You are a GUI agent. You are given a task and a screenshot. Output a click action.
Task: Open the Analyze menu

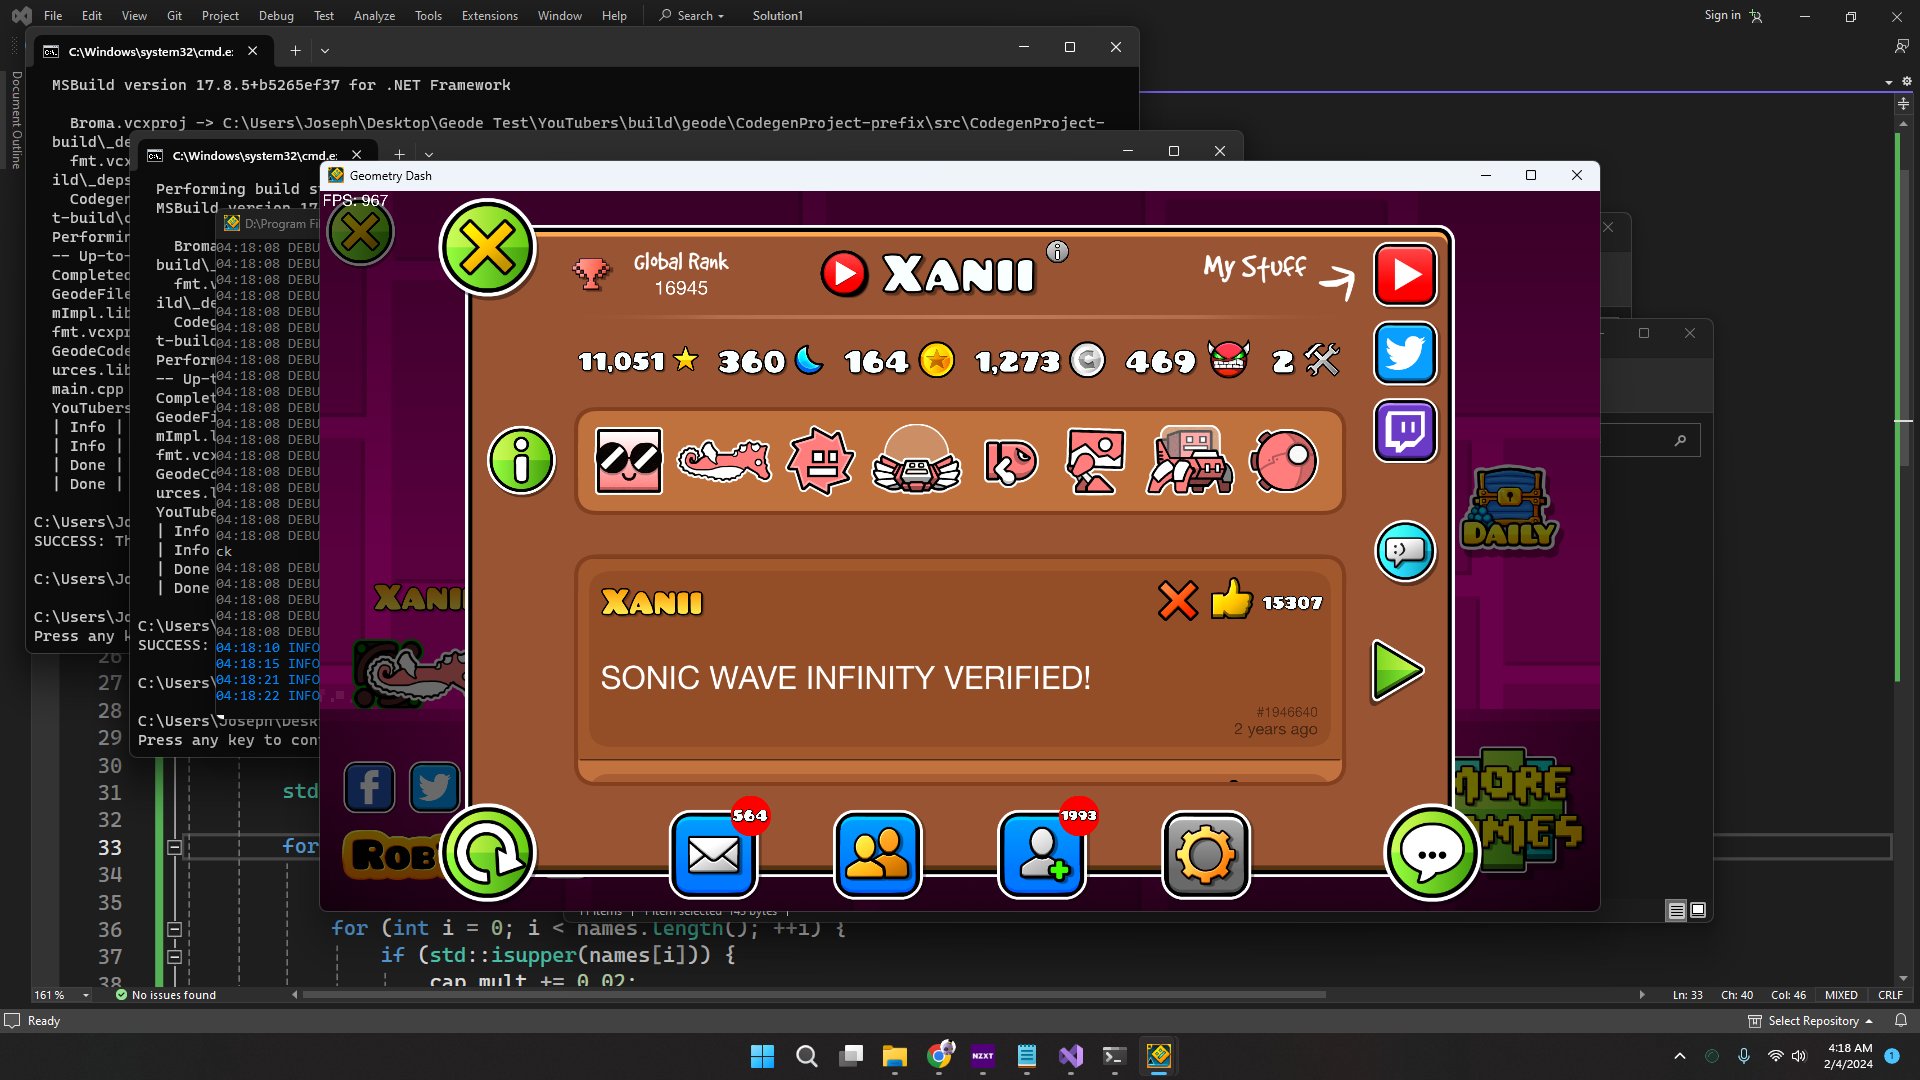pos(374,15)
